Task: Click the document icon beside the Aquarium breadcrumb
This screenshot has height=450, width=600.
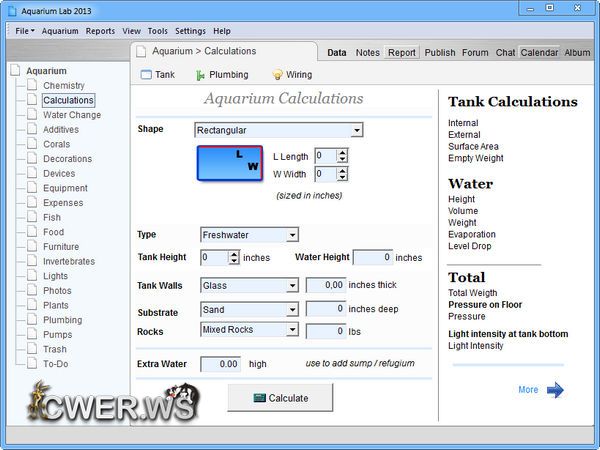Action: pyautogui.click(x=141, y=51)
